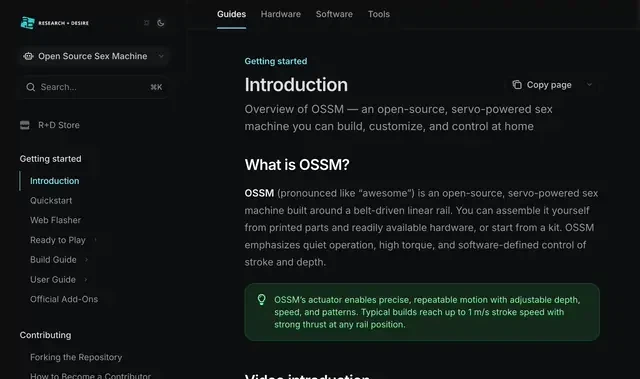Switch to the Tools tab
This screenshot has height=379, width=640.
click(x=379, y=14)
